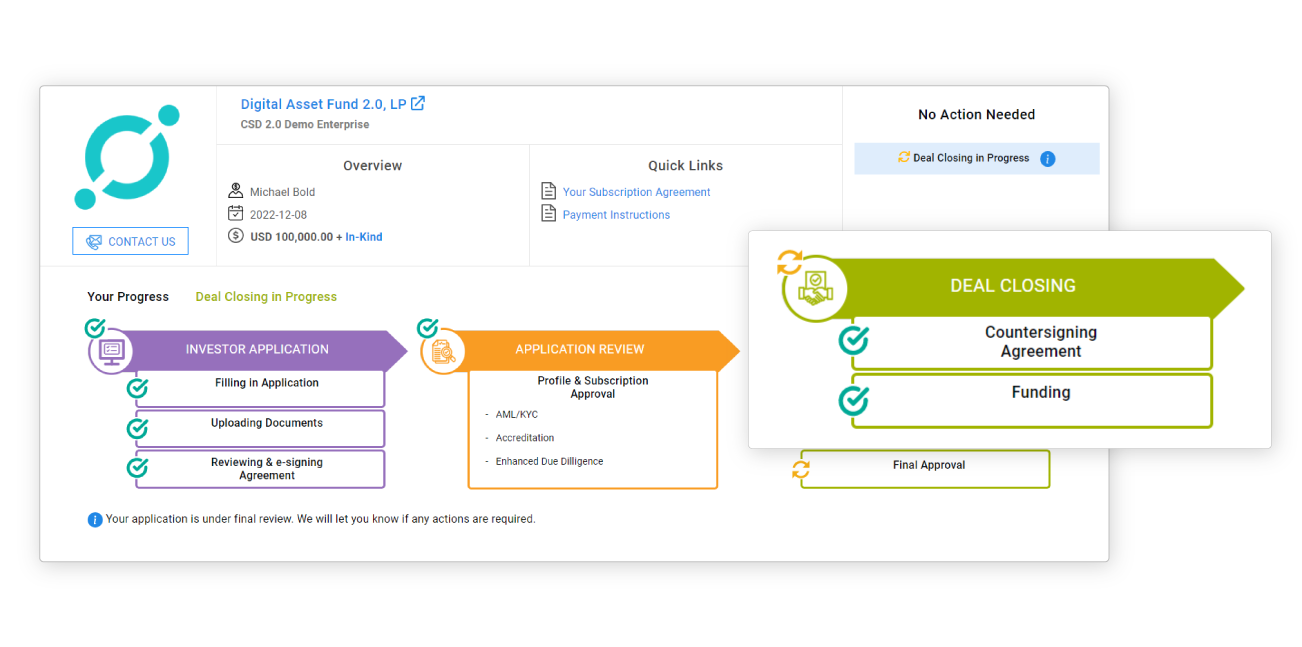Image resolution: width=1302 pixels, height=647 pixels.
Task: Click the No Action Needed heading
Action: pos(977,115)
